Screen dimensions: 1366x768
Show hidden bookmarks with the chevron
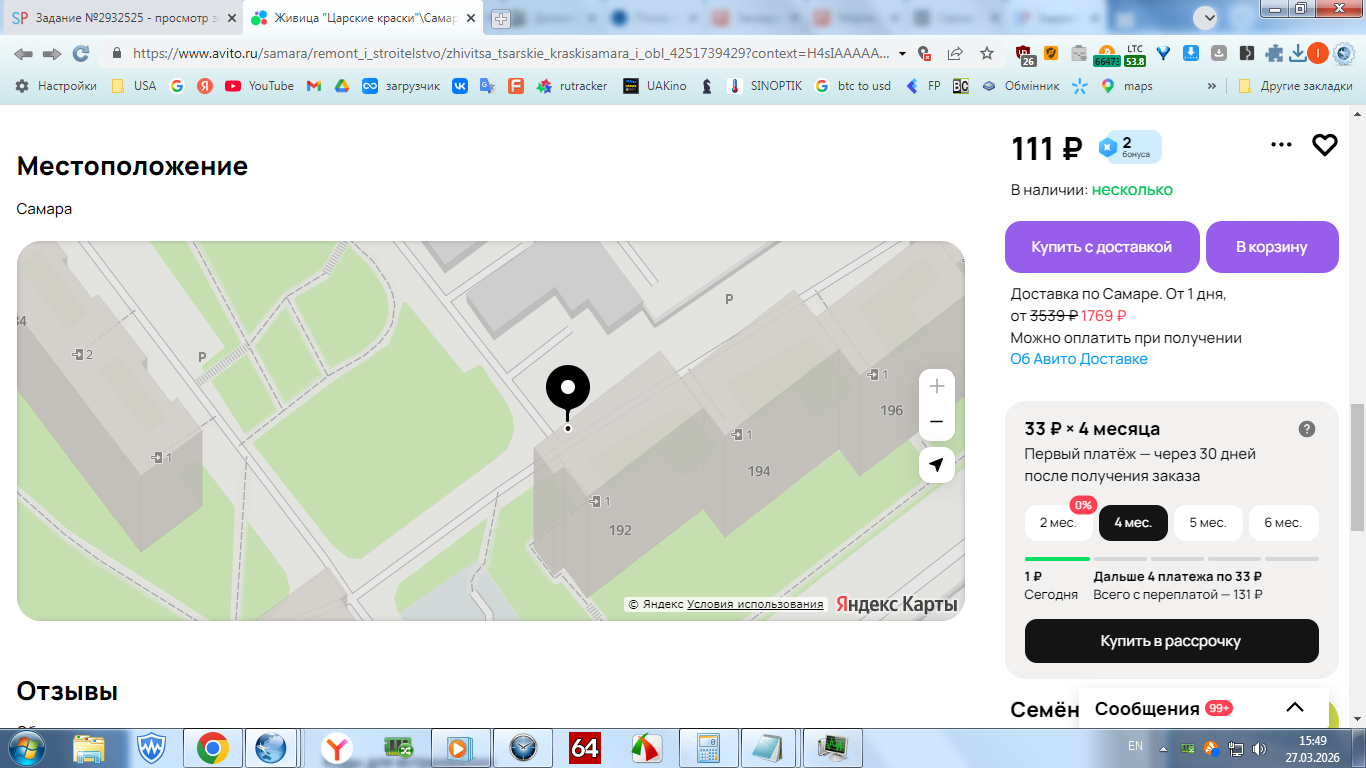click(x=1212, y=86)
